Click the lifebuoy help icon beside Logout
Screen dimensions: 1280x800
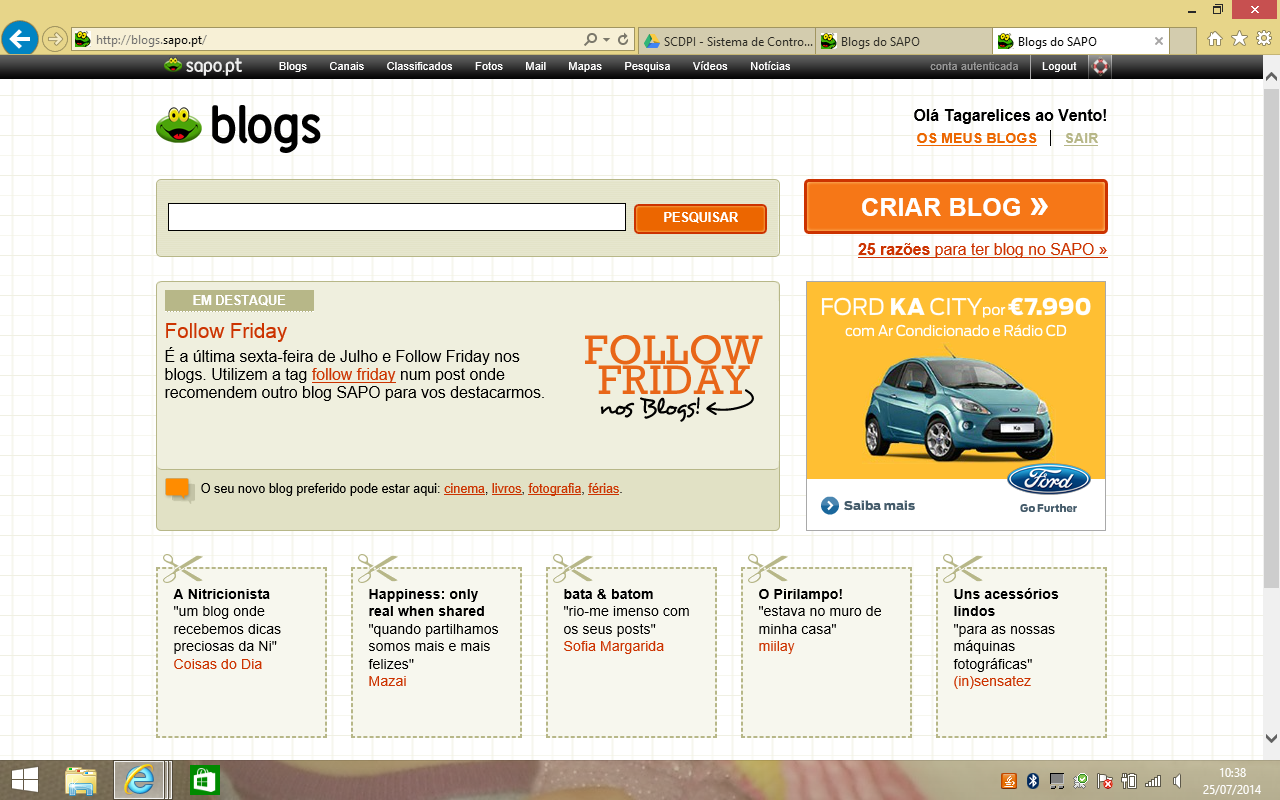click(x=1100, y=67)
